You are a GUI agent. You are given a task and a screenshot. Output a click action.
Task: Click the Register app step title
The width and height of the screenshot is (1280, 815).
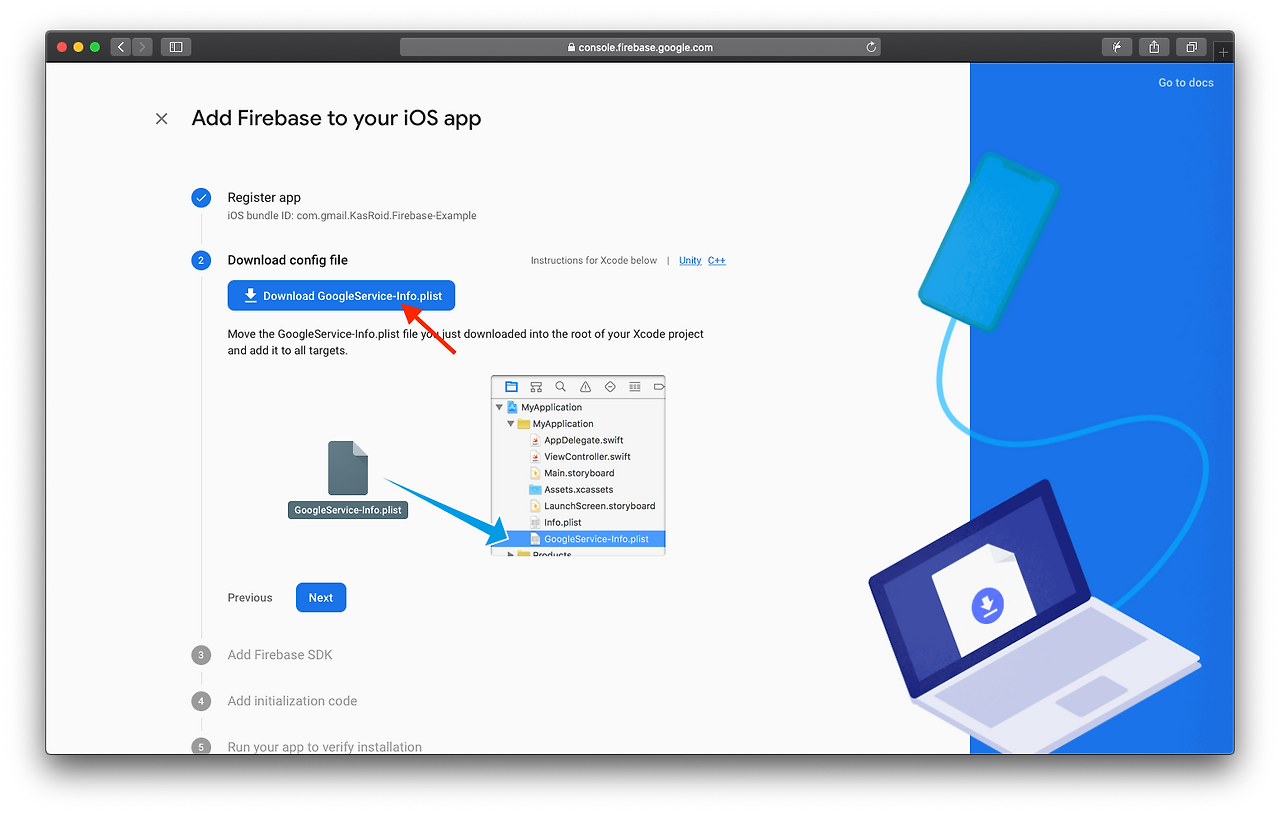tap(264, 198)
